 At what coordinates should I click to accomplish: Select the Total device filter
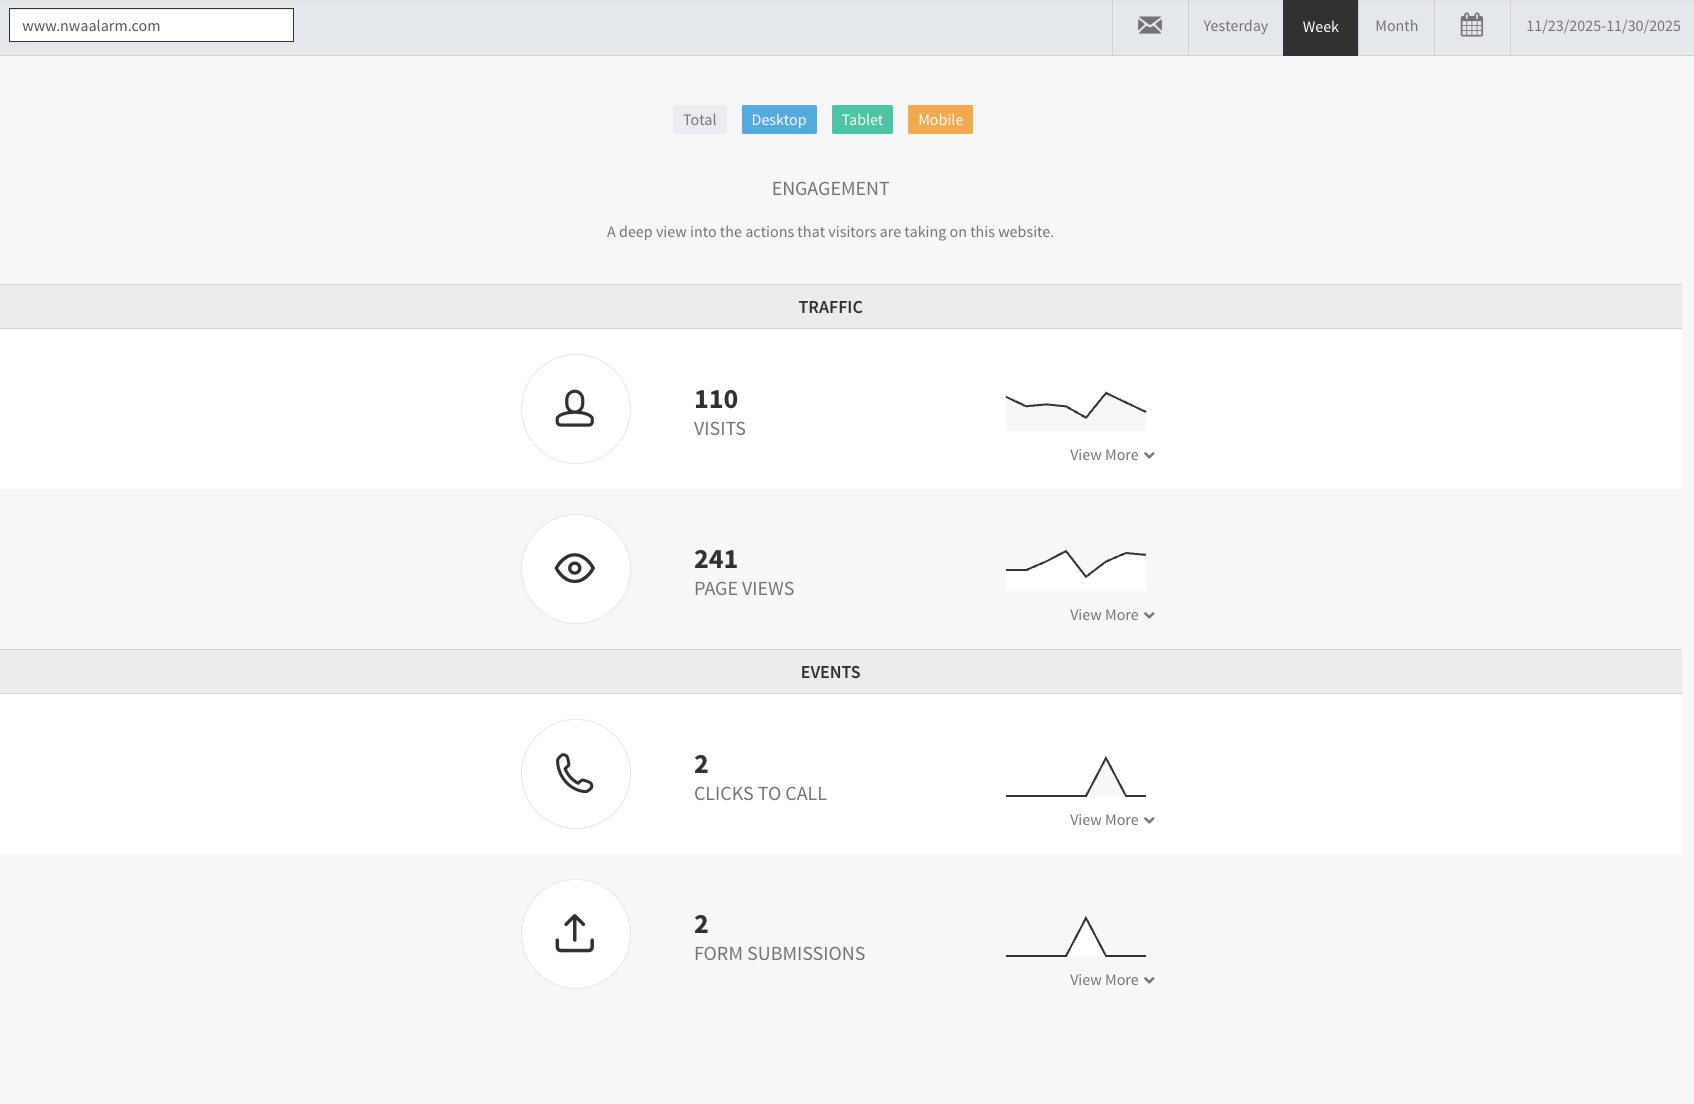(700, 120)
